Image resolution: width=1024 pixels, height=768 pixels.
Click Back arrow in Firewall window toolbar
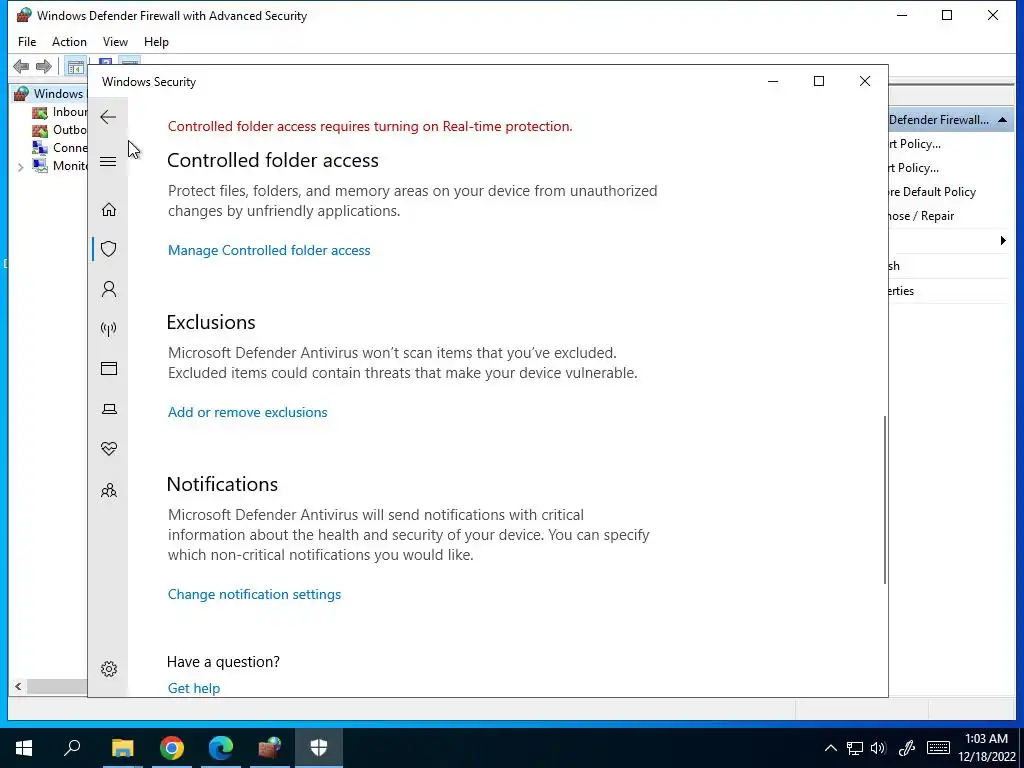21,66
